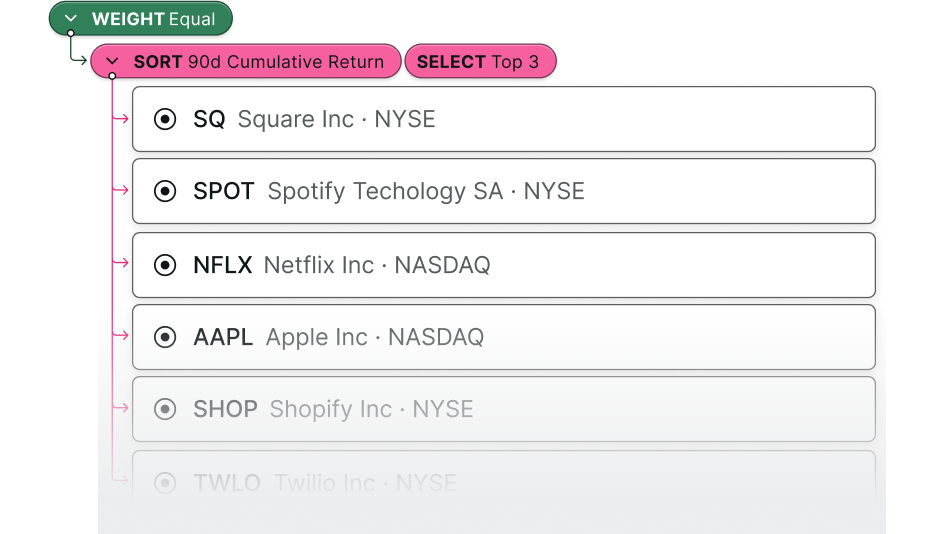Image resolution: width=932 pixels, height=534 pixels.
Task: Click the pink arrow pointing to SQ row
Action: pos(123,120)
